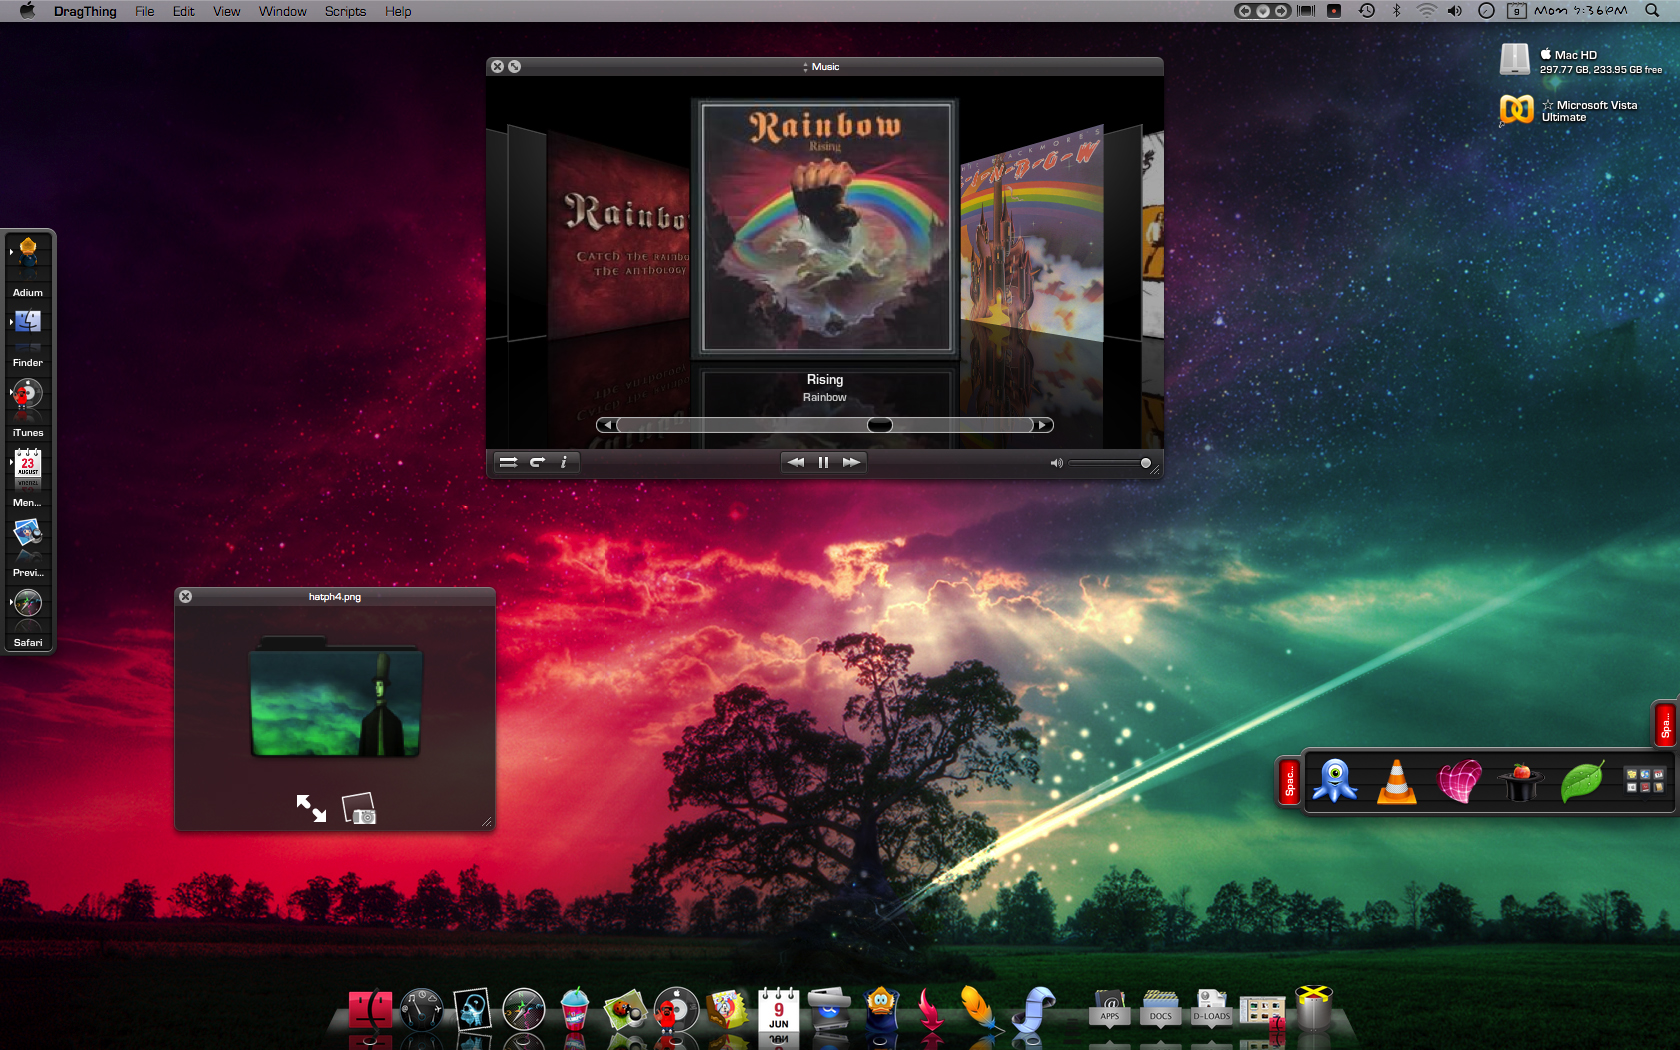Viewport: 1680px width, 1050px height.
Task: Toggle shuffle in the Music widget
Action: pos(508,462)
